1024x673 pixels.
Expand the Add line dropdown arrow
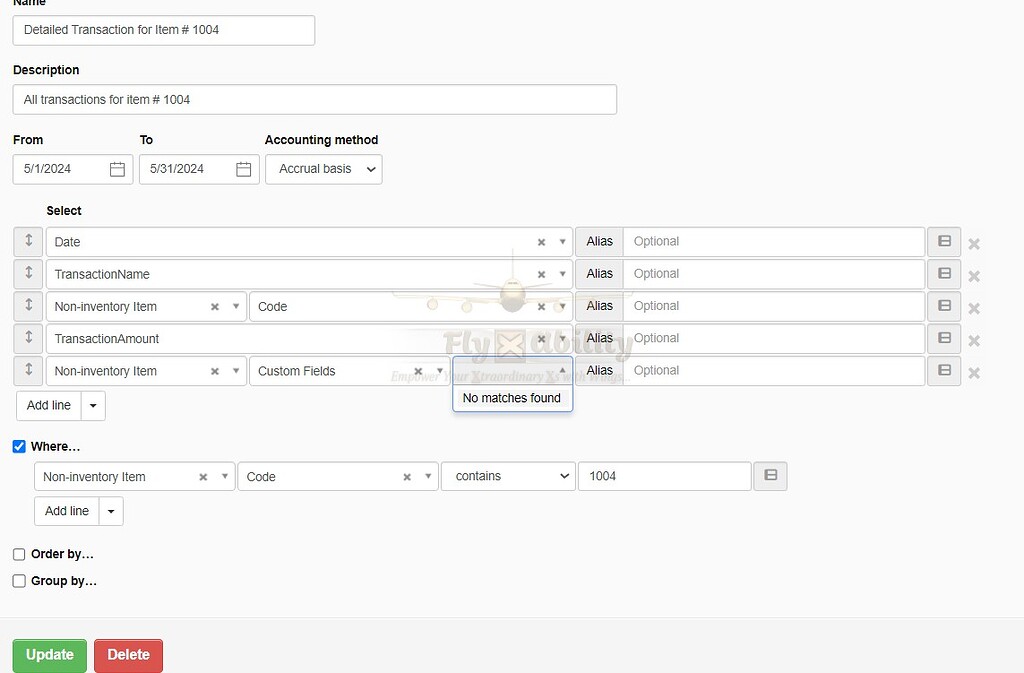(93, 405)
